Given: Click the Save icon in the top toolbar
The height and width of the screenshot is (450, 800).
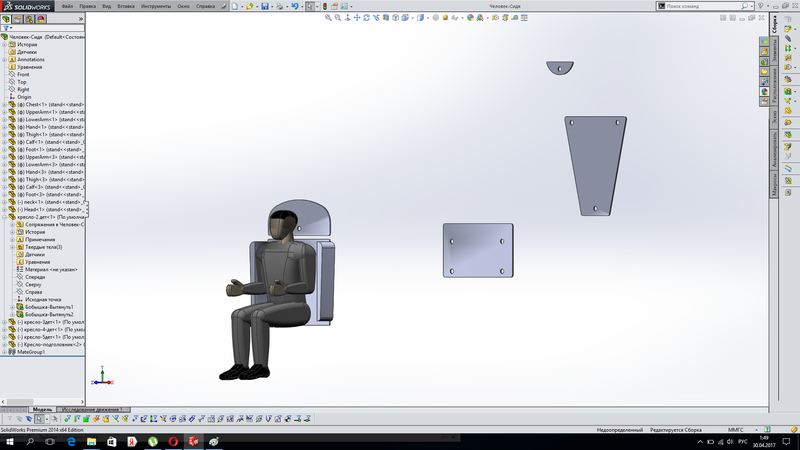Looking at the screenshot, I should [264, 6].
